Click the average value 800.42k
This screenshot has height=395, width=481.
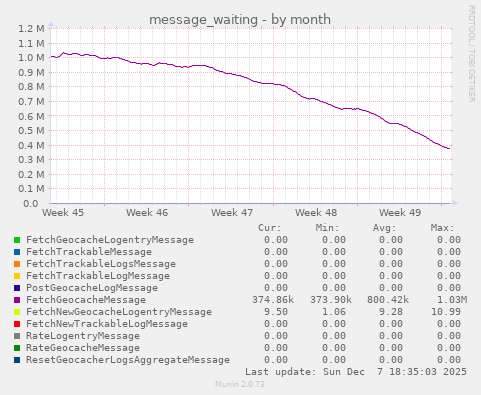(x=388, y=300)
